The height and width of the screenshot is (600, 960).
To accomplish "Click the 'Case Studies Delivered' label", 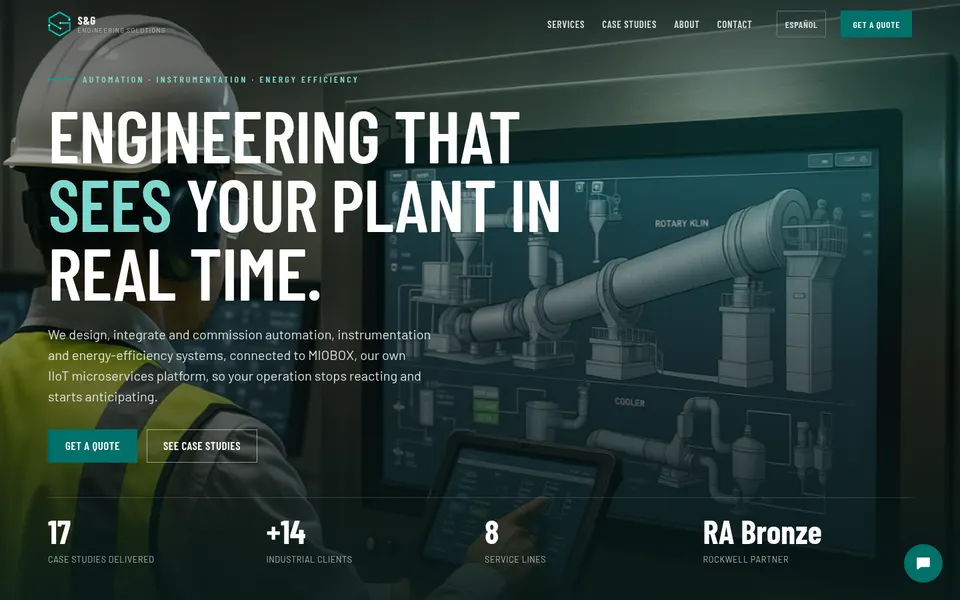I will [101, 560].
